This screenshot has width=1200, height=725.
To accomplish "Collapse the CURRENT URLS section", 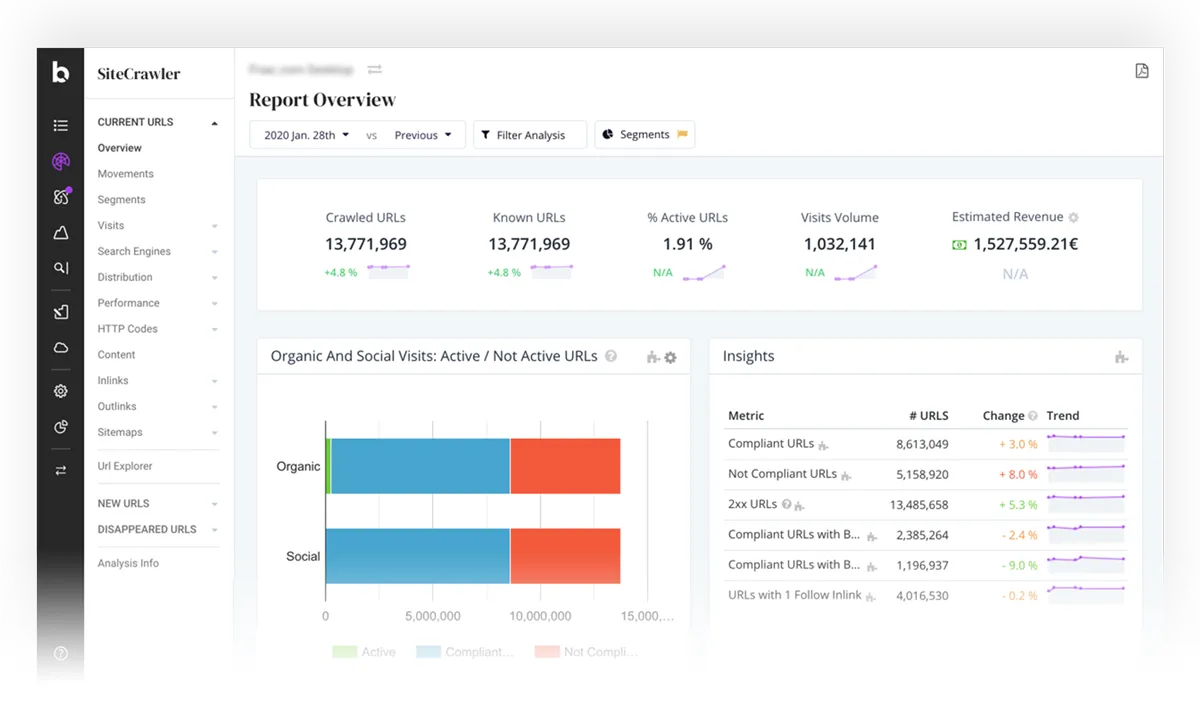I will click(214, 123).
